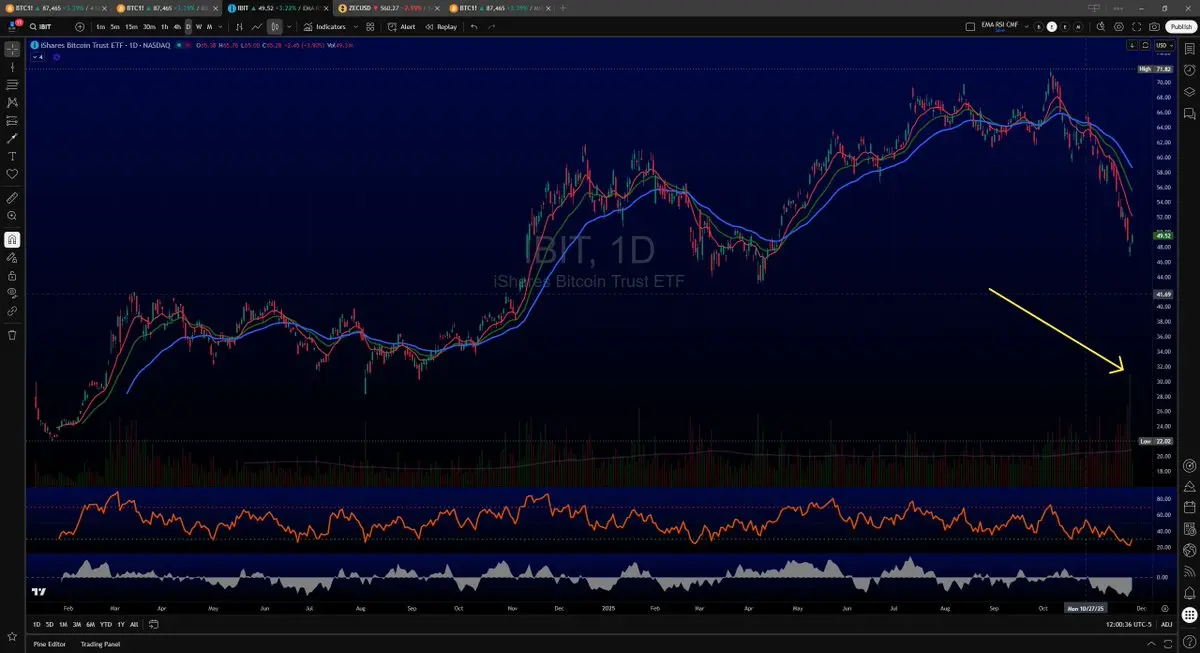Take a chart snapshot with camera icon
Image resolution: width=1200 pixels, height=653 pixels.
[1155, 27]
